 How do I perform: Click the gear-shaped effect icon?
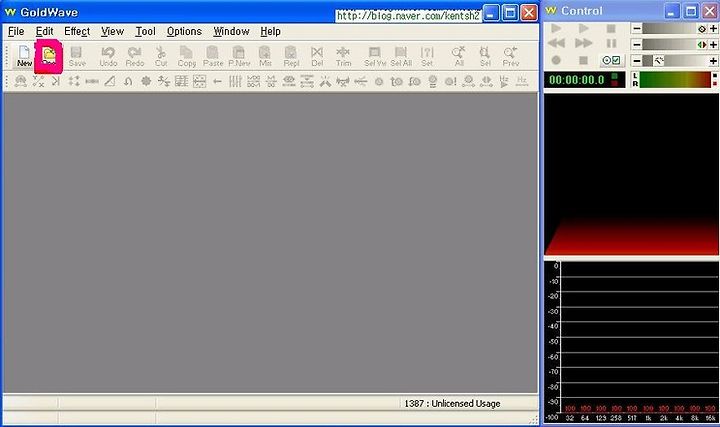coord(146,81)
